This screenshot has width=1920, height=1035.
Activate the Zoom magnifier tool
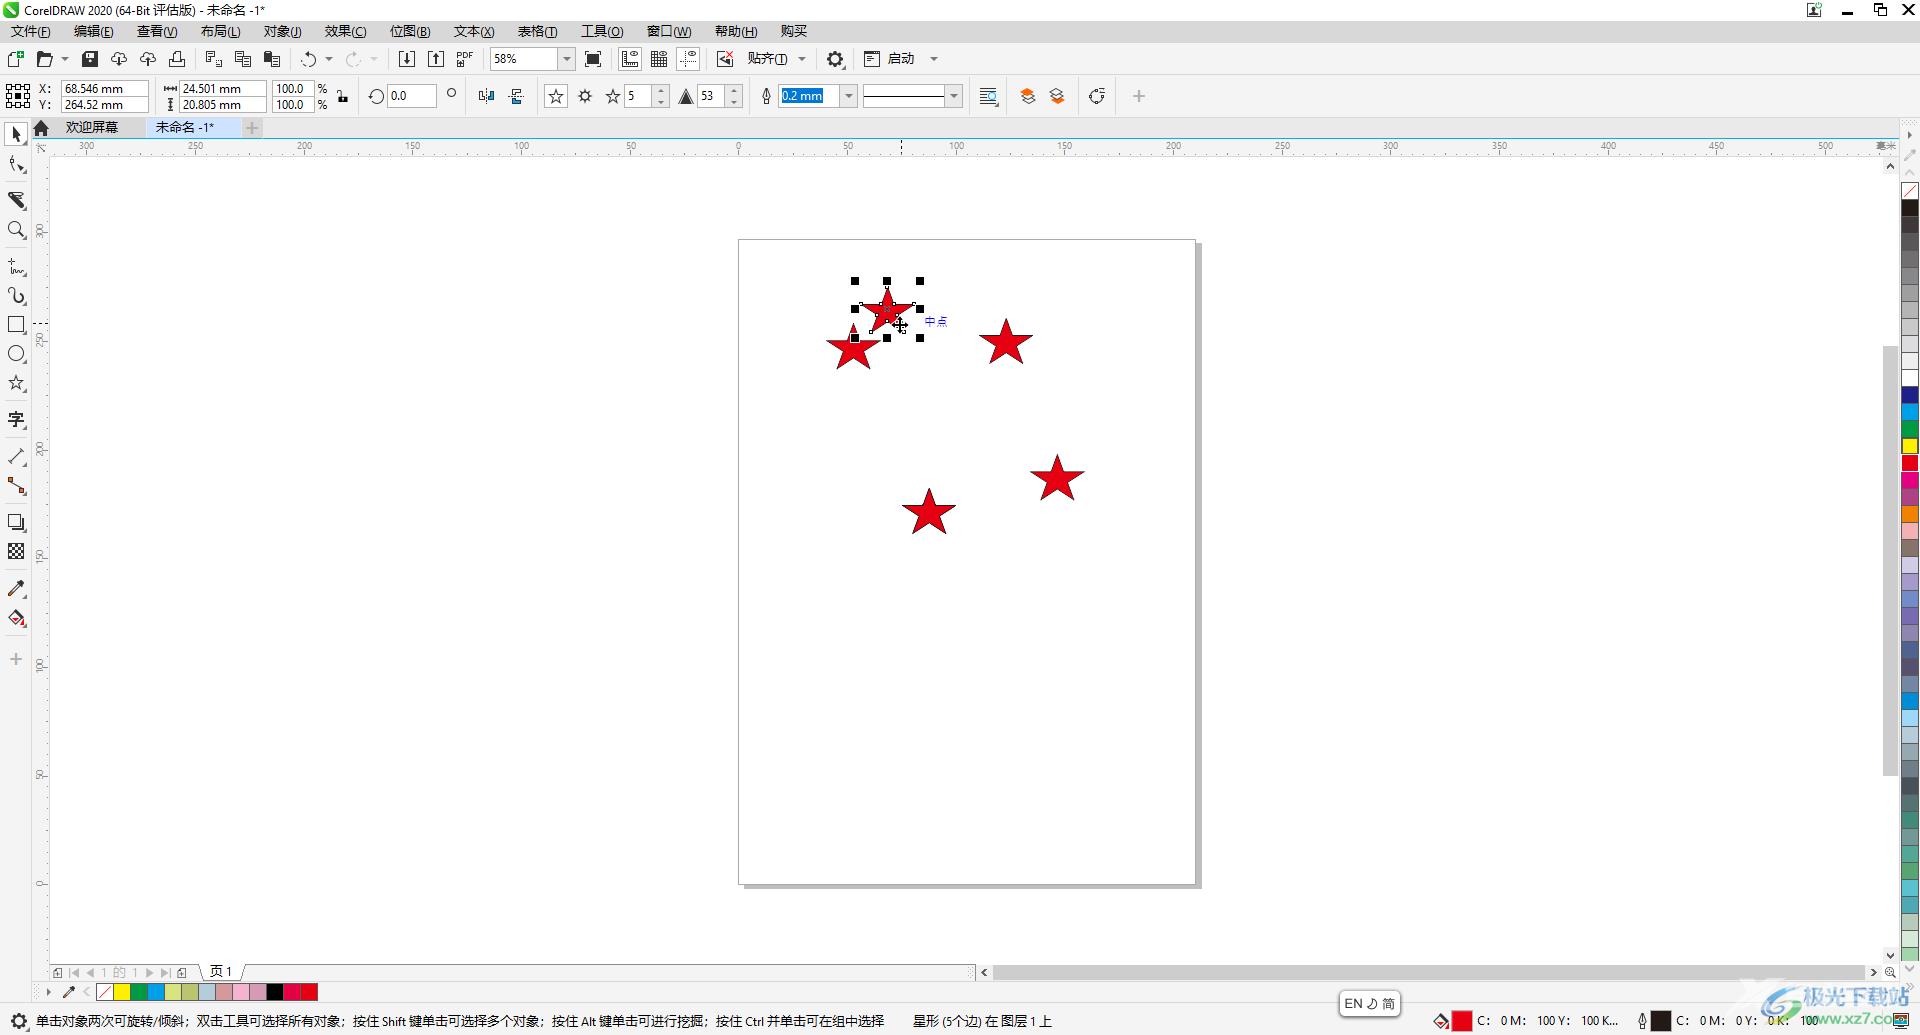[x=16, y=230]
